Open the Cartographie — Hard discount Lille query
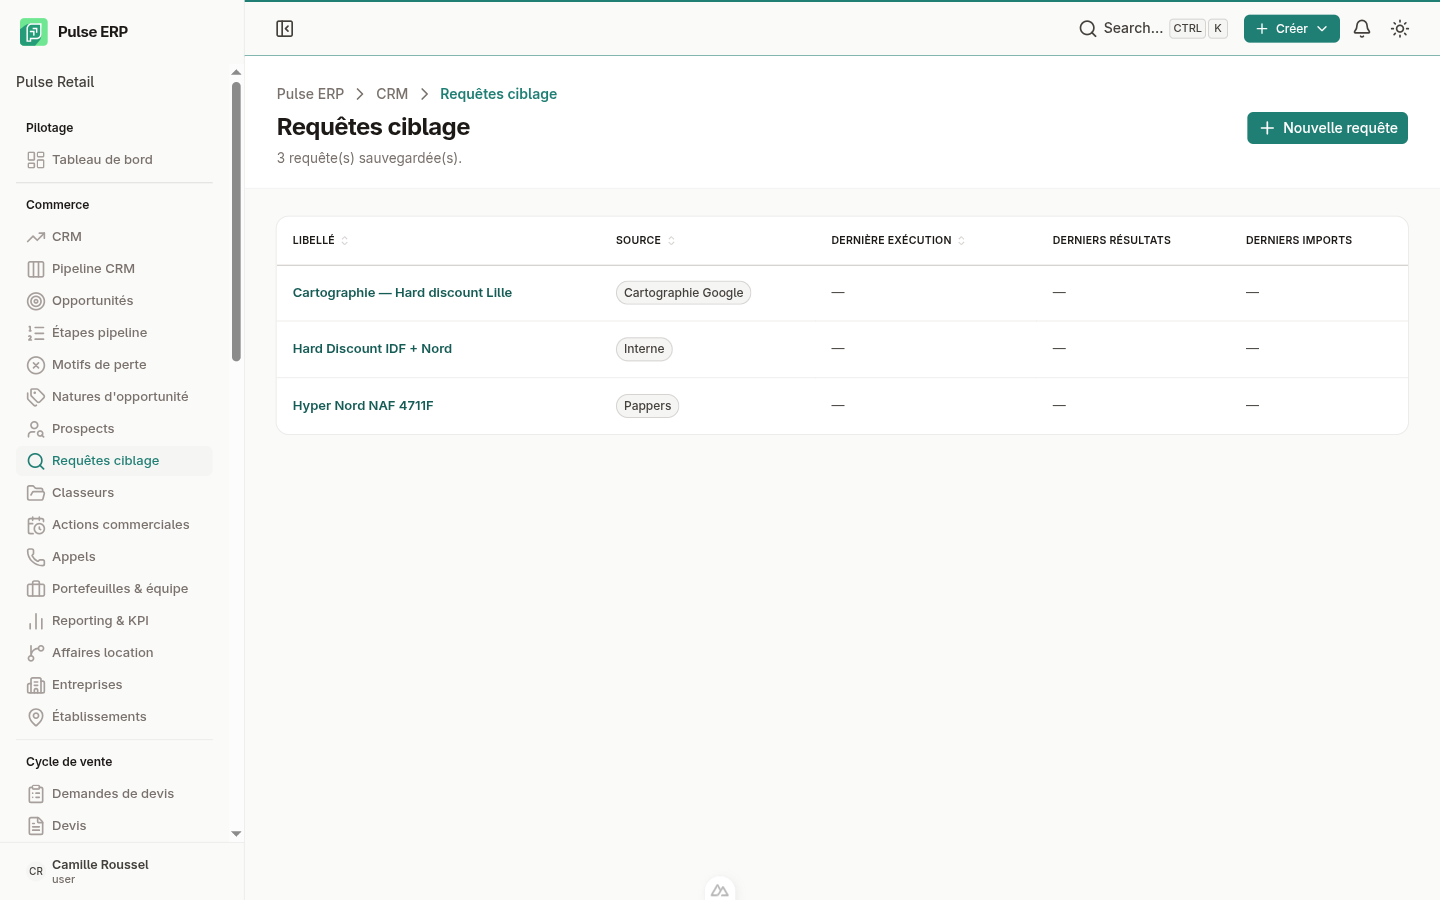Viewport: 1440px width, 900px height. [402, 293]
